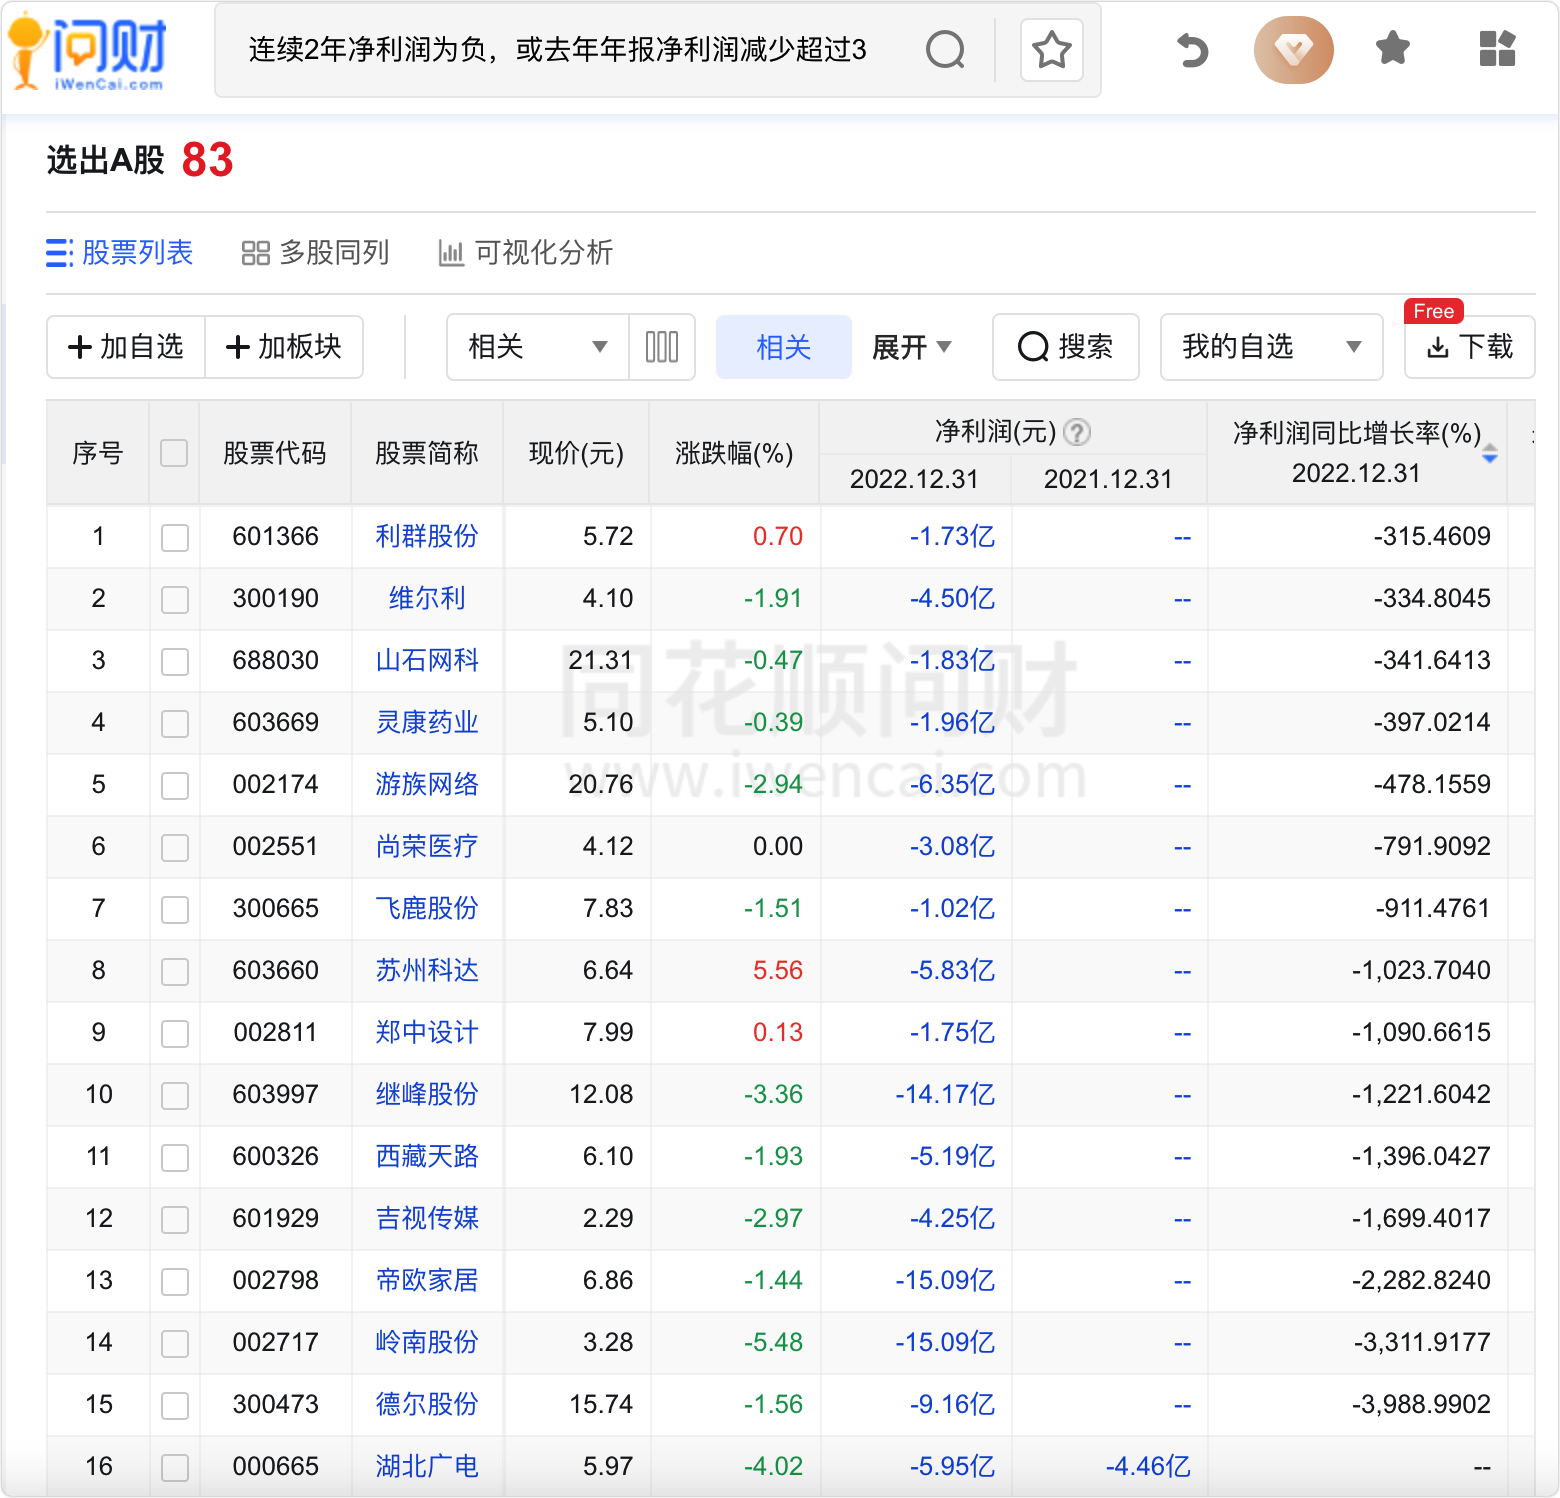The width and height of the screenshot is (1560, 1498).
Task: Switch to the 多股同列 tab
Action: [315, 253]
